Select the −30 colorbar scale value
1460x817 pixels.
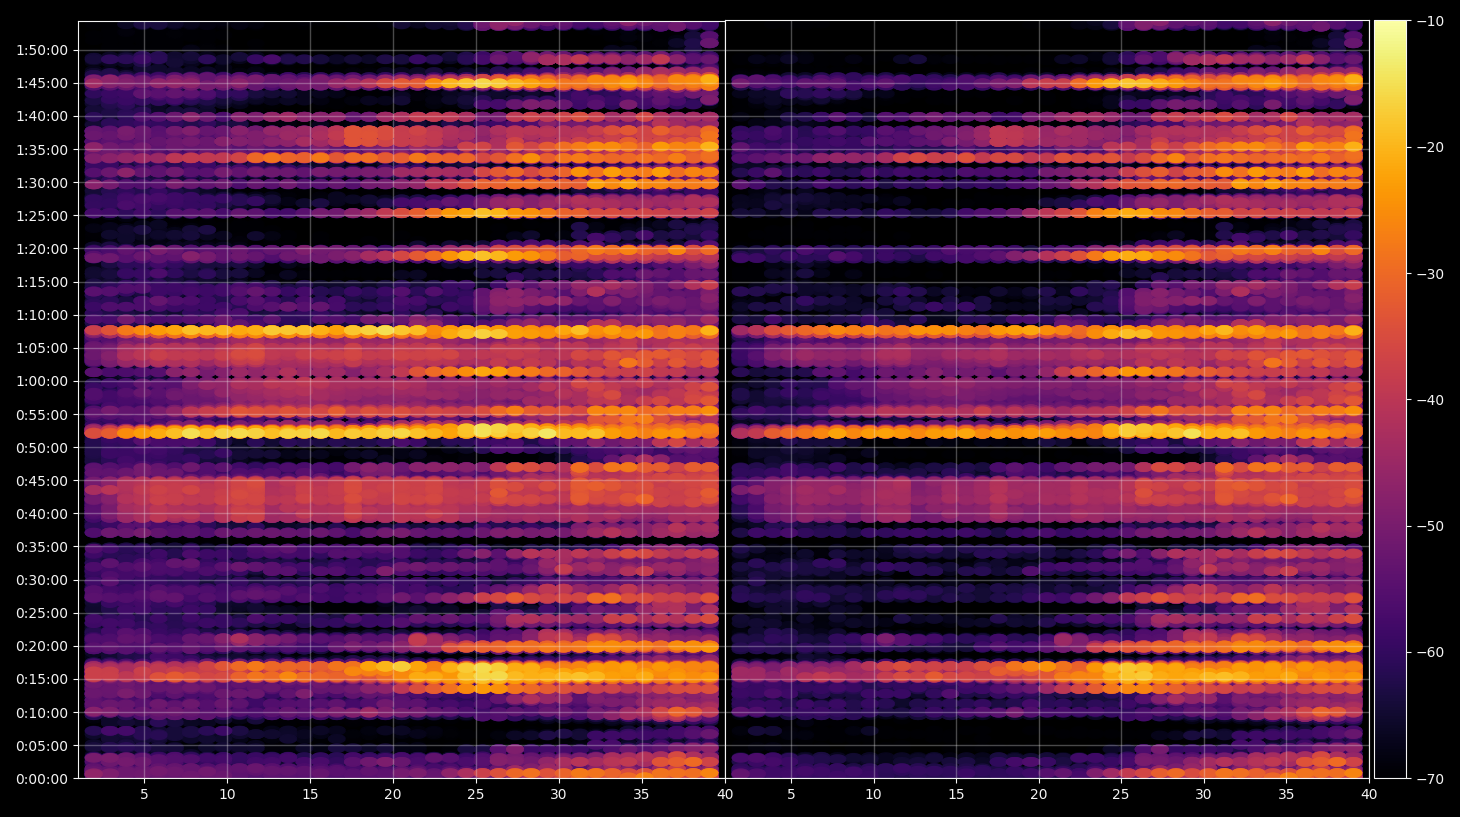click(1430, 274)
